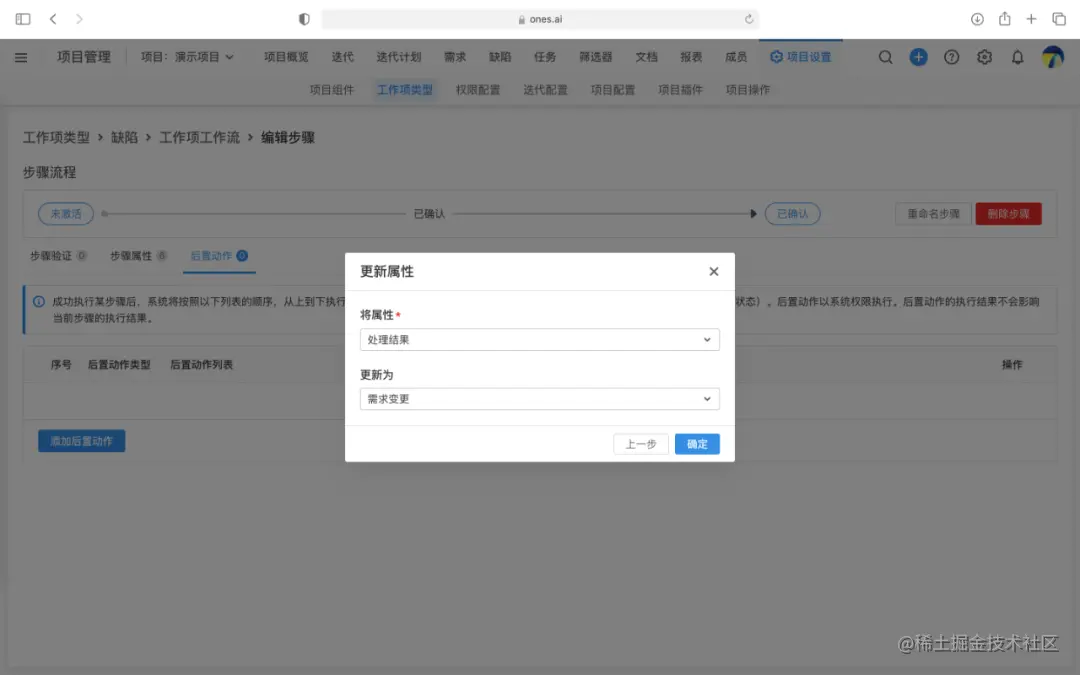
Task: Open the hamburger menu icon
Action: (x=21, y=57)
